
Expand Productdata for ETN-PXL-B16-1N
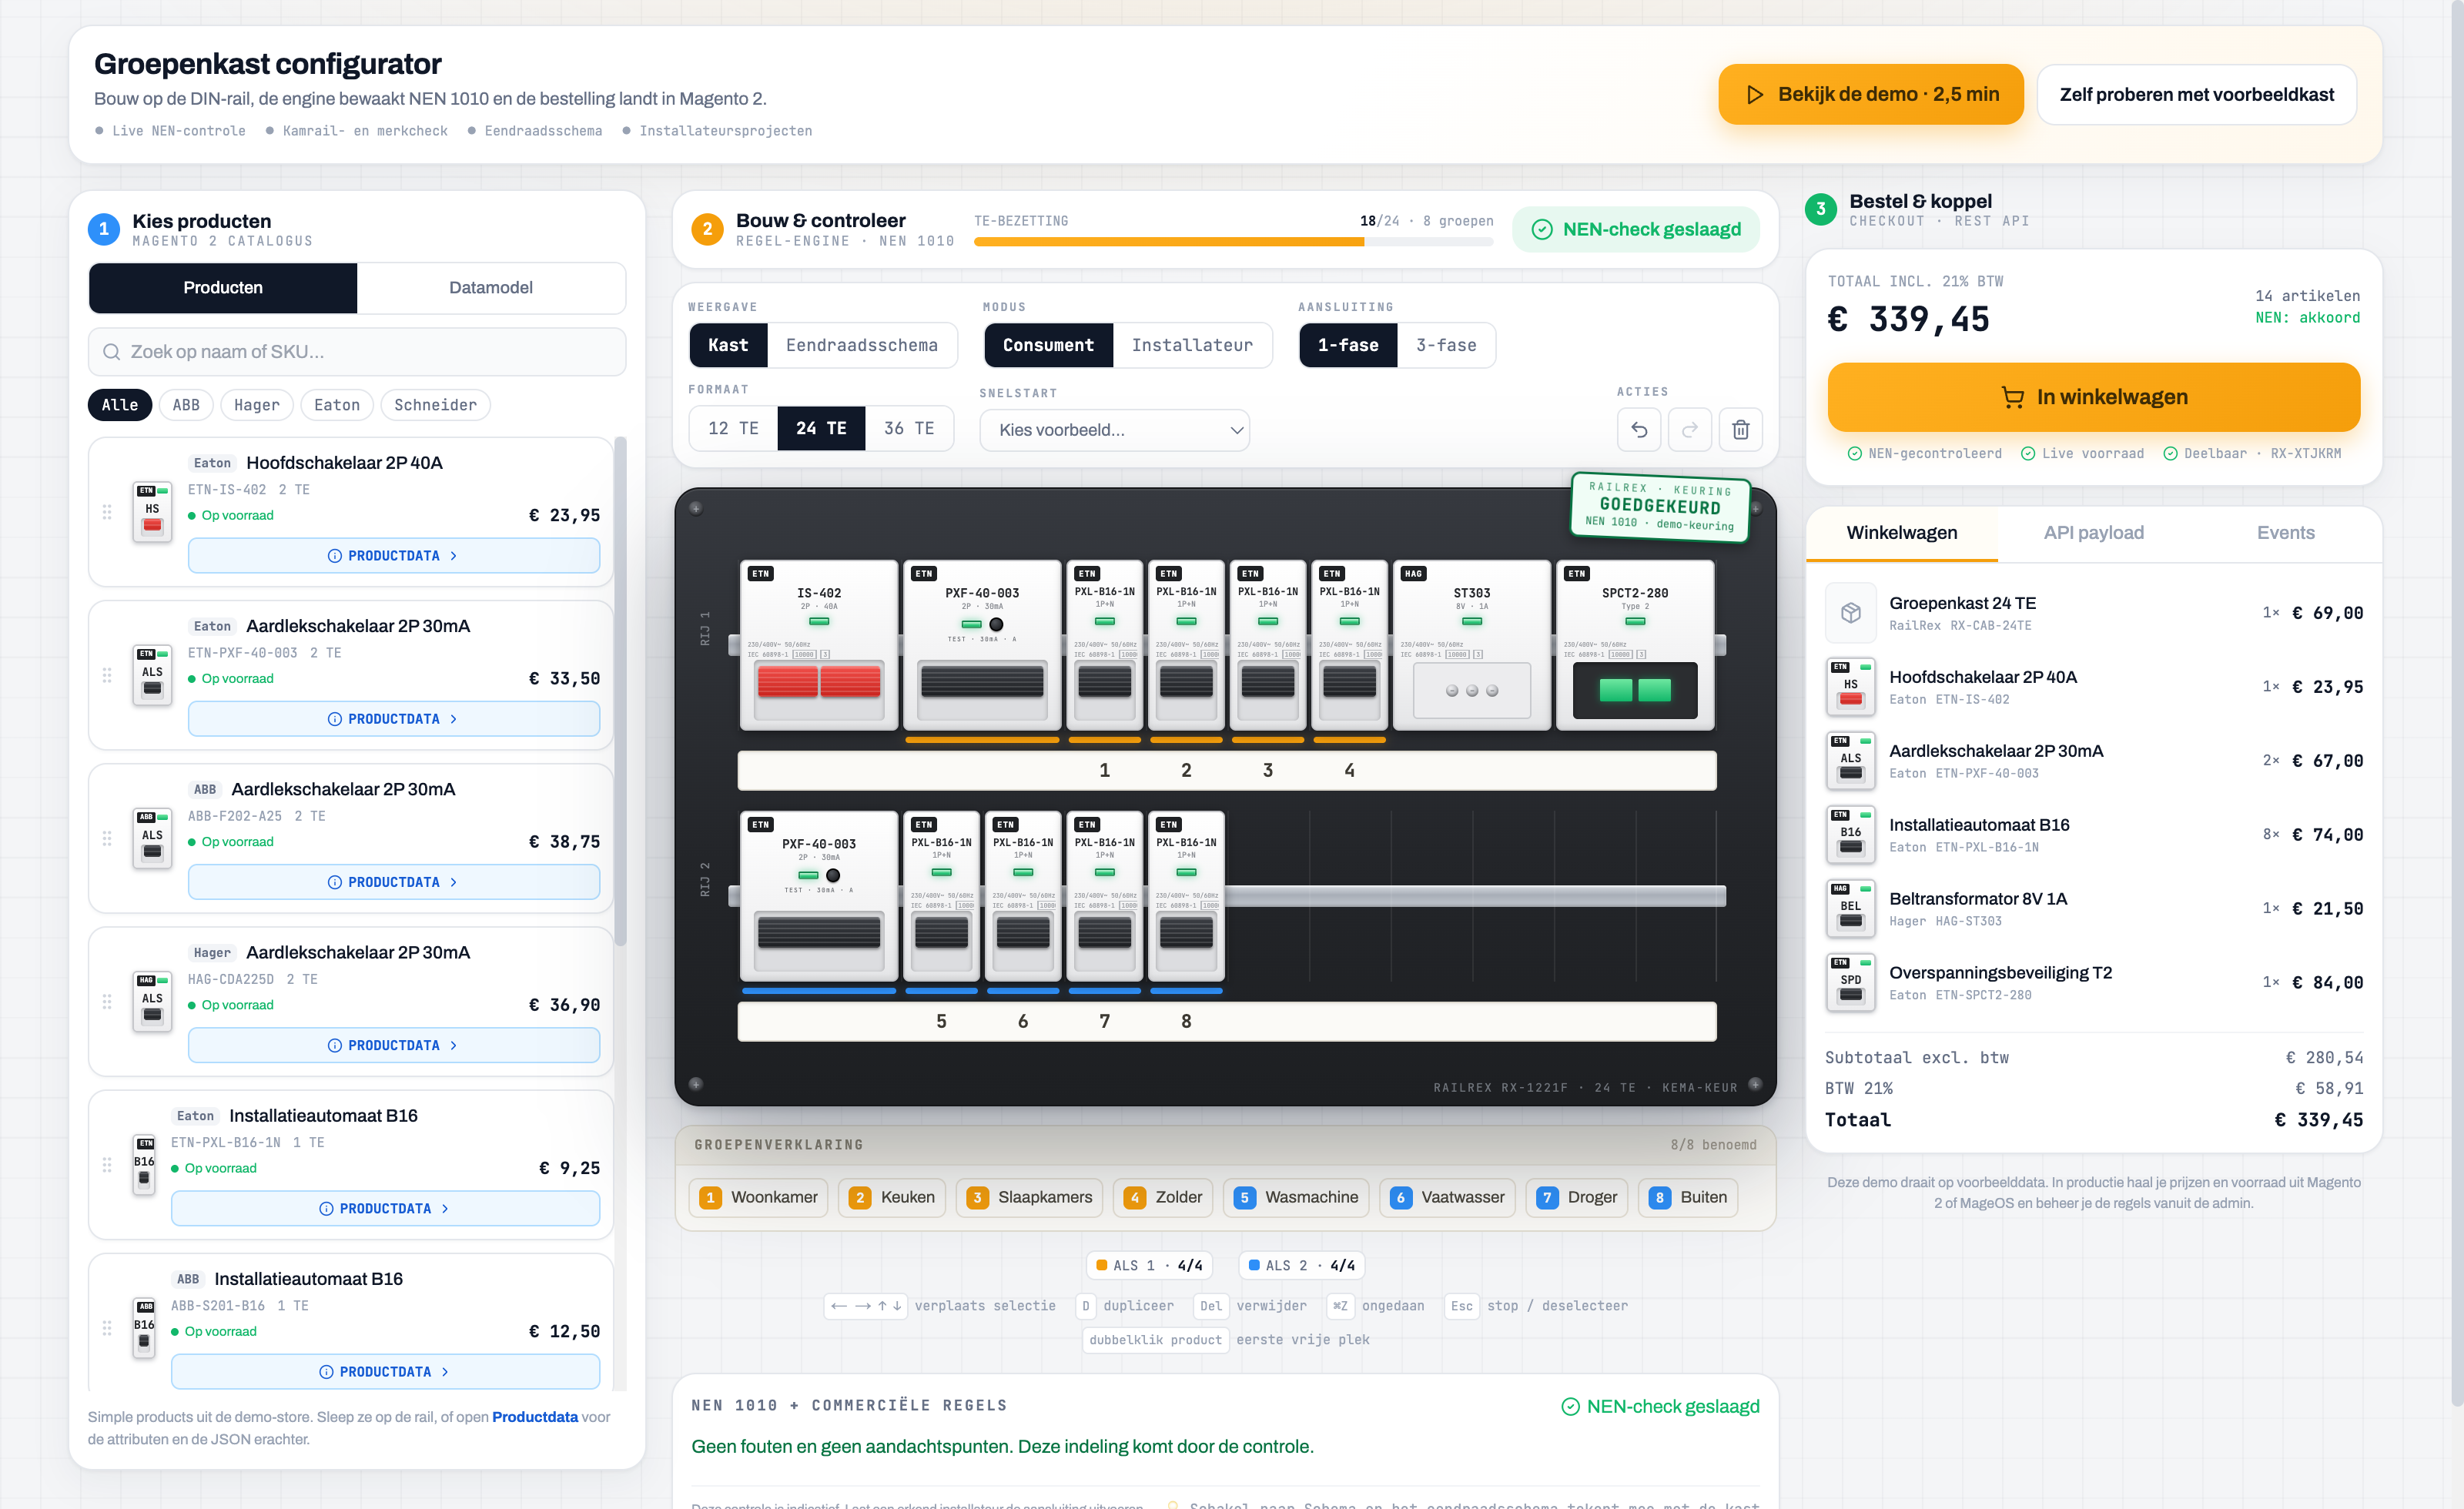(385, 1208)
